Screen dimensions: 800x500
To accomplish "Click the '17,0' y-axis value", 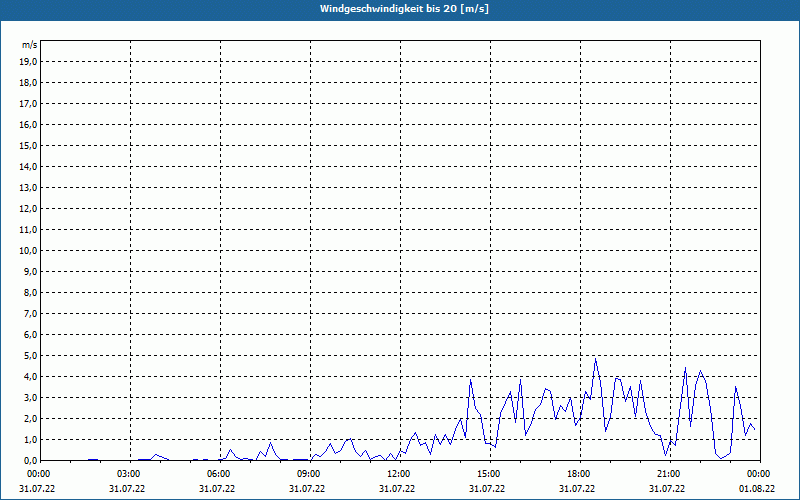I will click(28, 104).
